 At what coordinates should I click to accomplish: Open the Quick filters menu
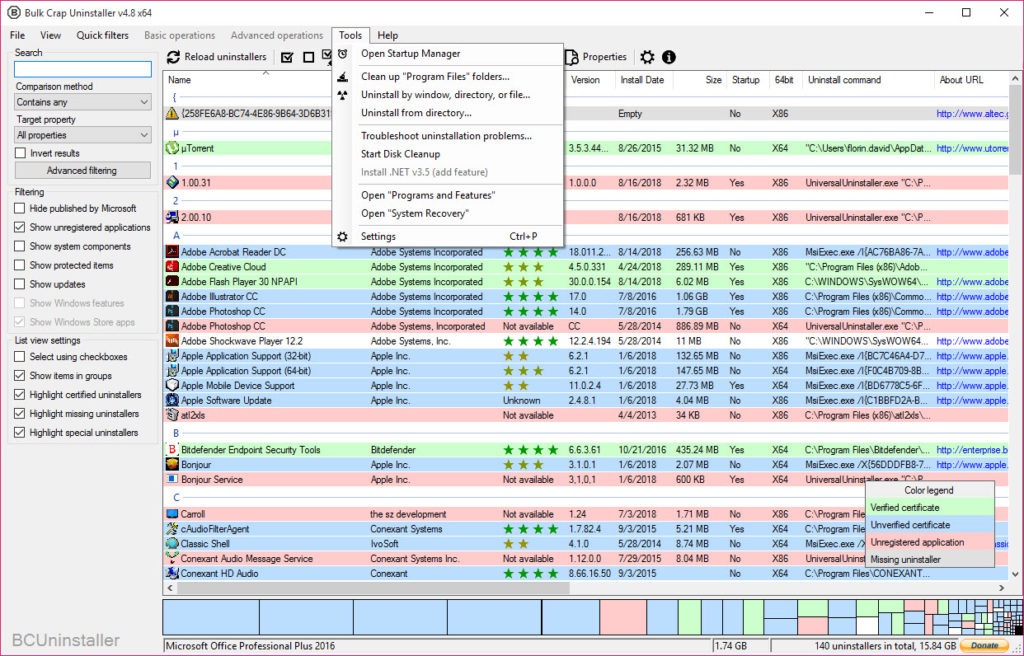[x=103, y=35]
